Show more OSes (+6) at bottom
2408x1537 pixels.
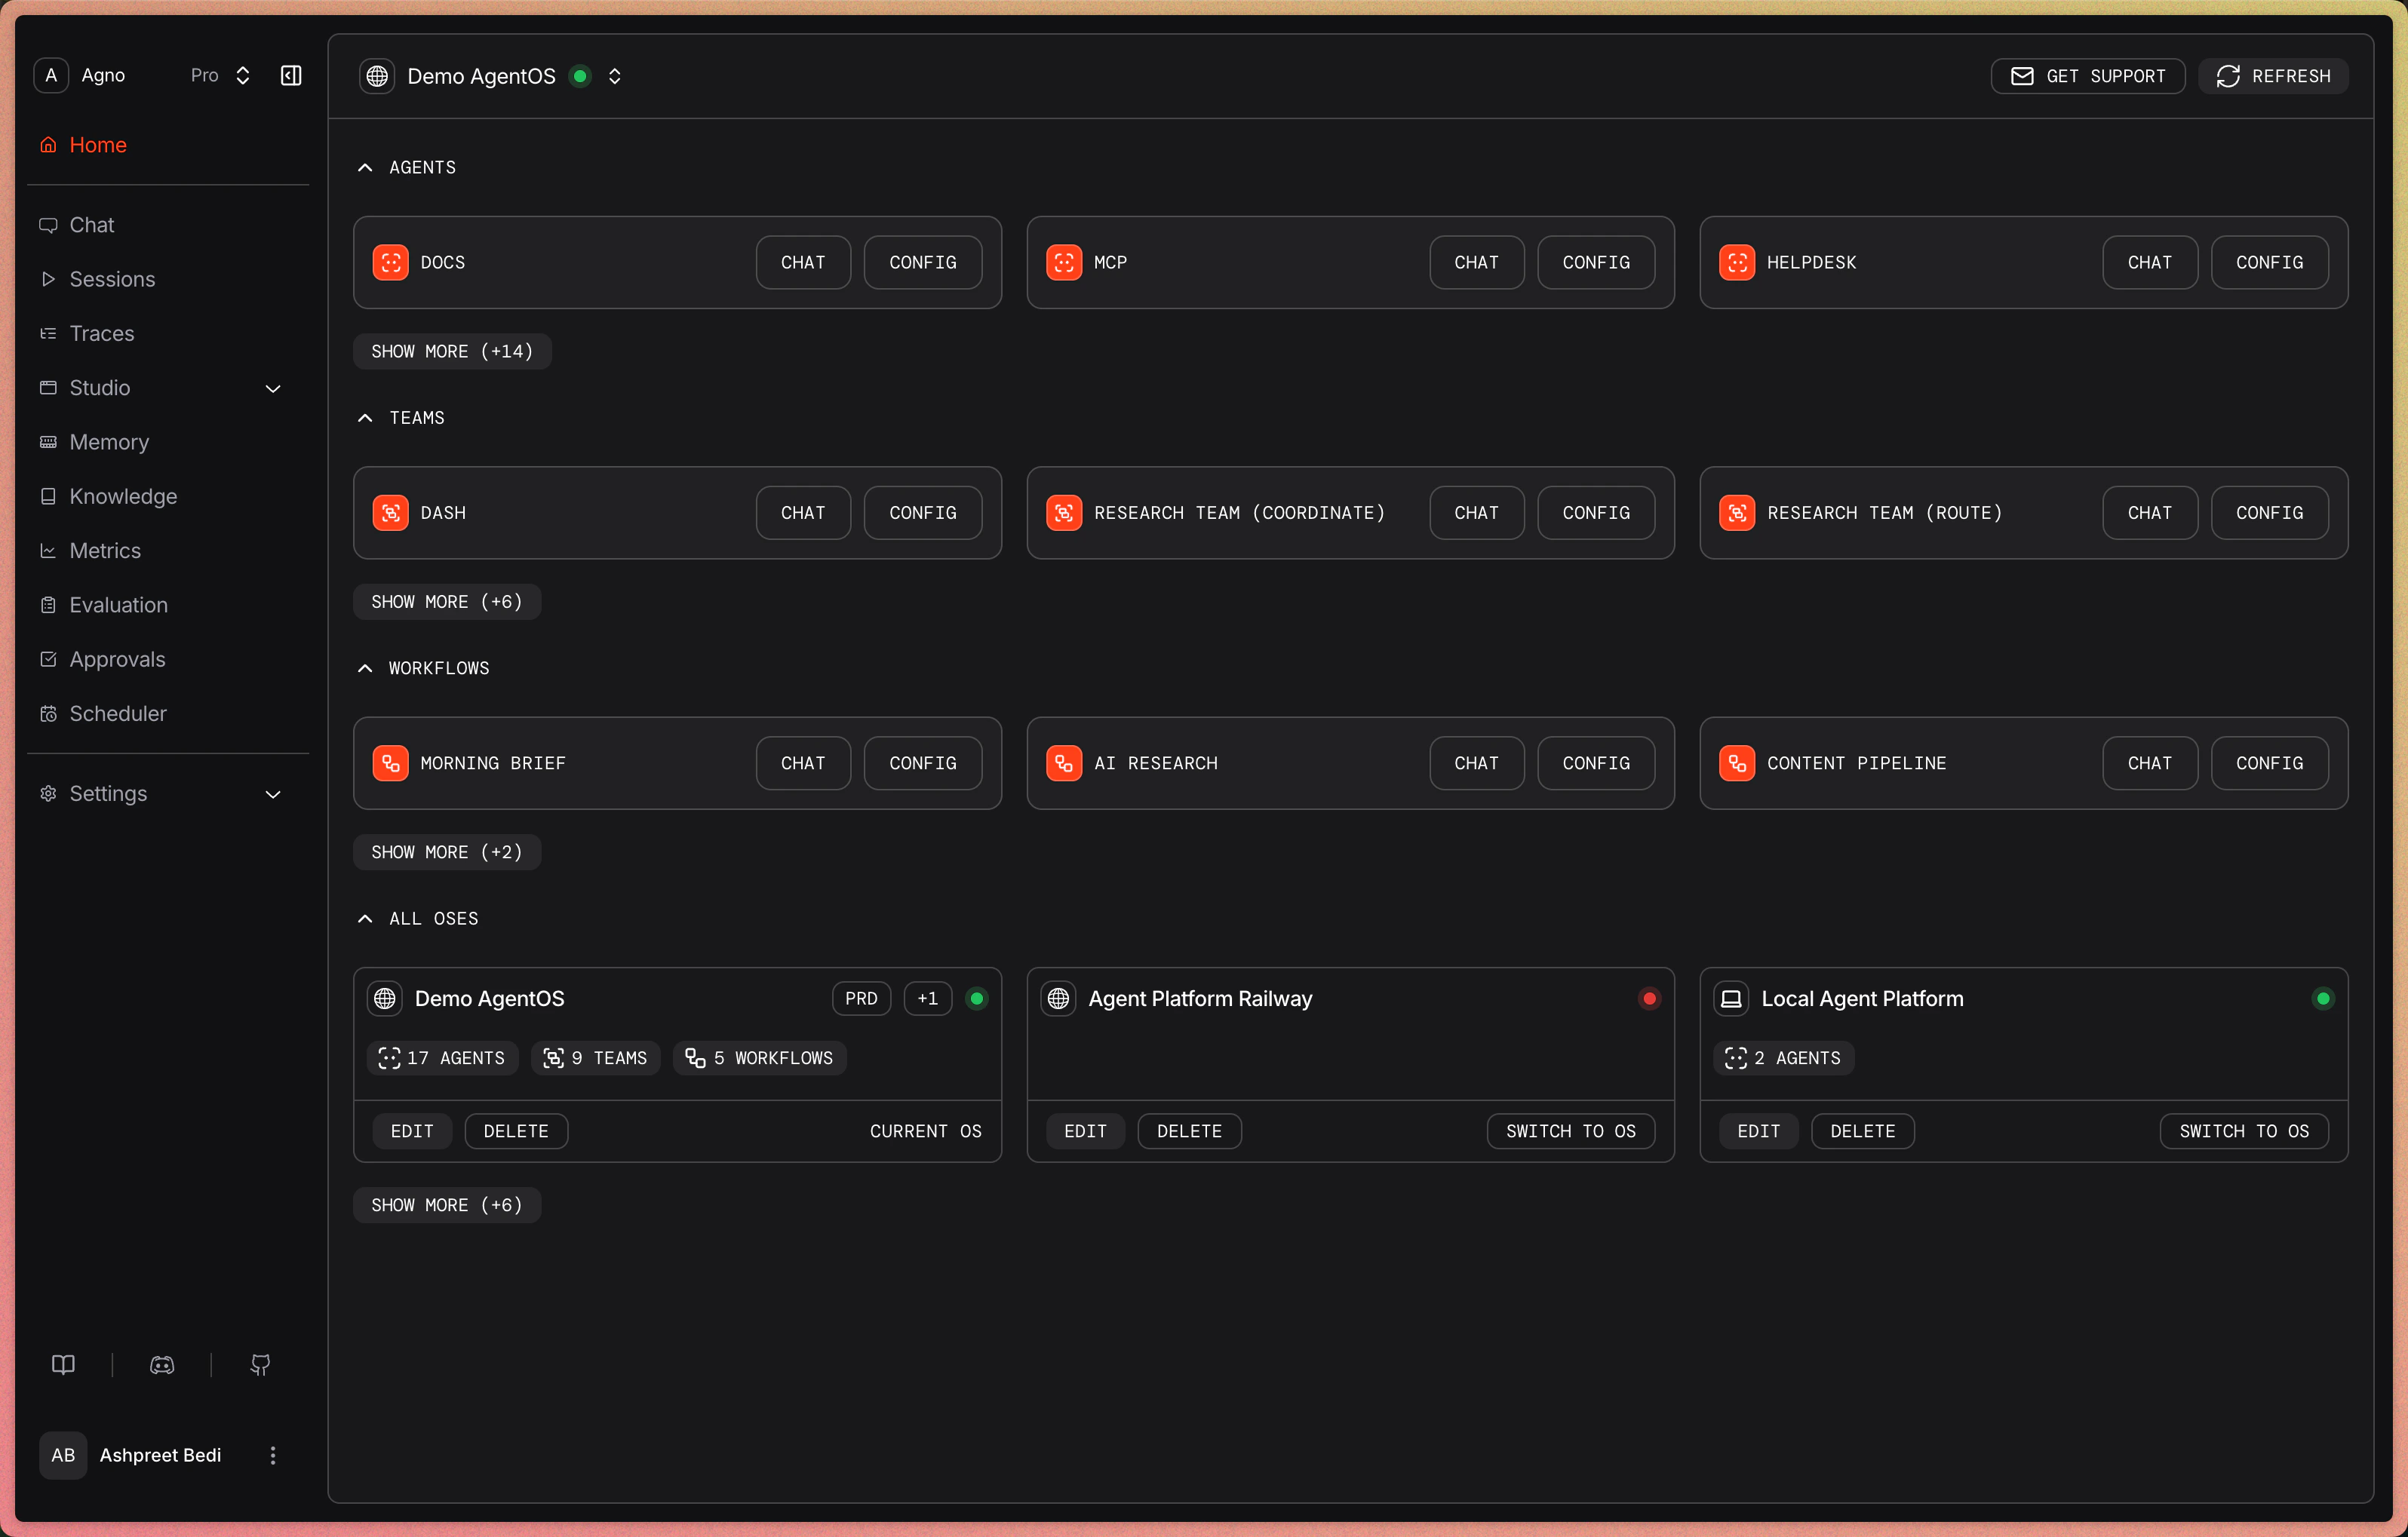coord(447,1205)
